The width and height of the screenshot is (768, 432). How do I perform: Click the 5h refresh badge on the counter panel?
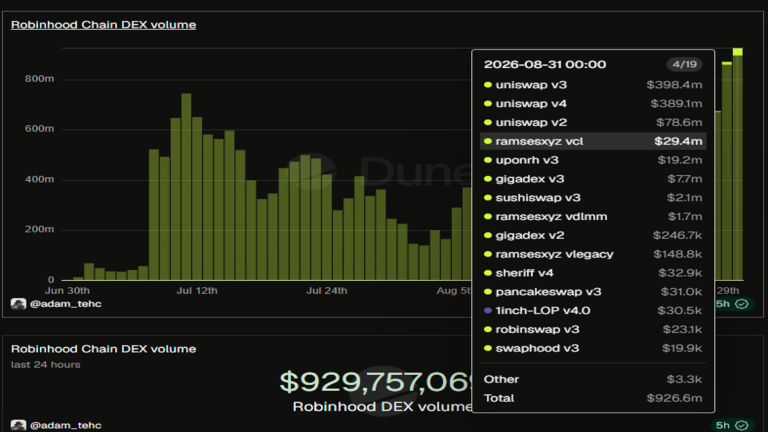pos(732,425)
